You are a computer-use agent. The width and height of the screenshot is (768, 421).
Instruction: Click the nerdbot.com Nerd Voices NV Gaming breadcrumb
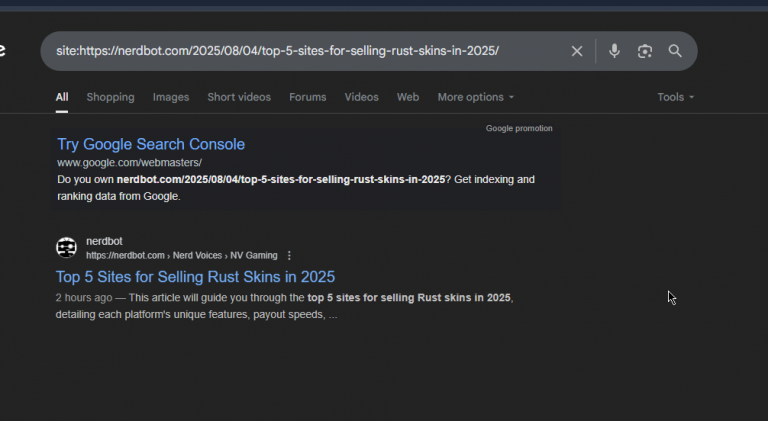[x=182, y=256]
